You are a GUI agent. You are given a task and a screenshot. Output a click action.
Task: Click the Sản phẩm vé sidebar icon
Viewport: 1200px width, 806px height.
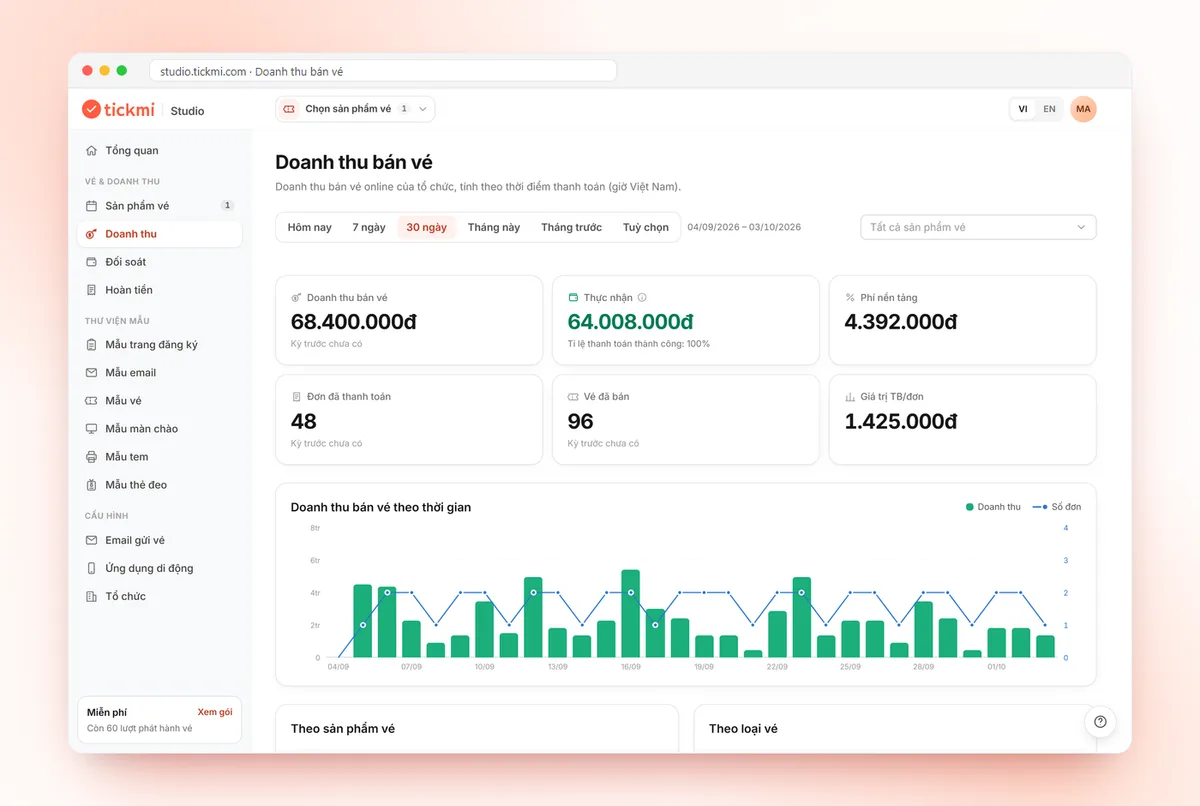[x=92, y=206]
